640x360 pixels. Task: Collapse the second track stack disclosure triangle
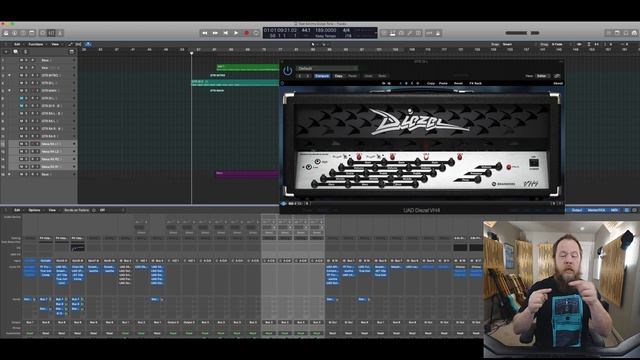(9, 91)
